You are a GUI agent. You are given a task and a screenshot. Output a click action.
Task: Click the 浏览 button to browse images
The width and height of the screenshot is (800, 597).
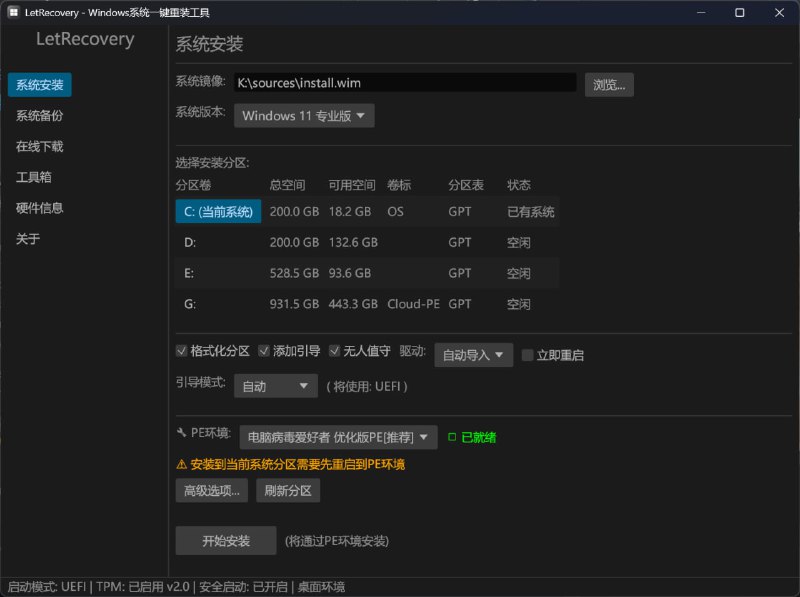click(609, 84)
